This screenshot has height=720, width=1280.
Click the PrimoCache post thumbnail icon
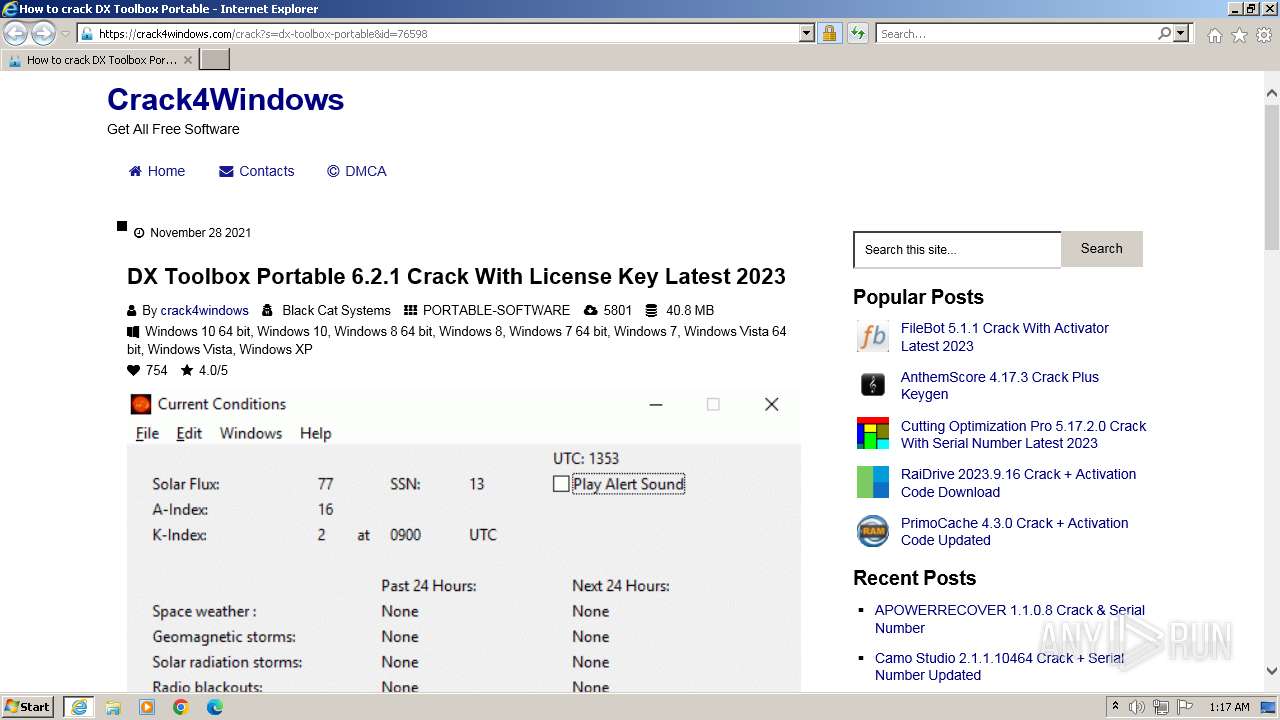(x=873, y=531)
